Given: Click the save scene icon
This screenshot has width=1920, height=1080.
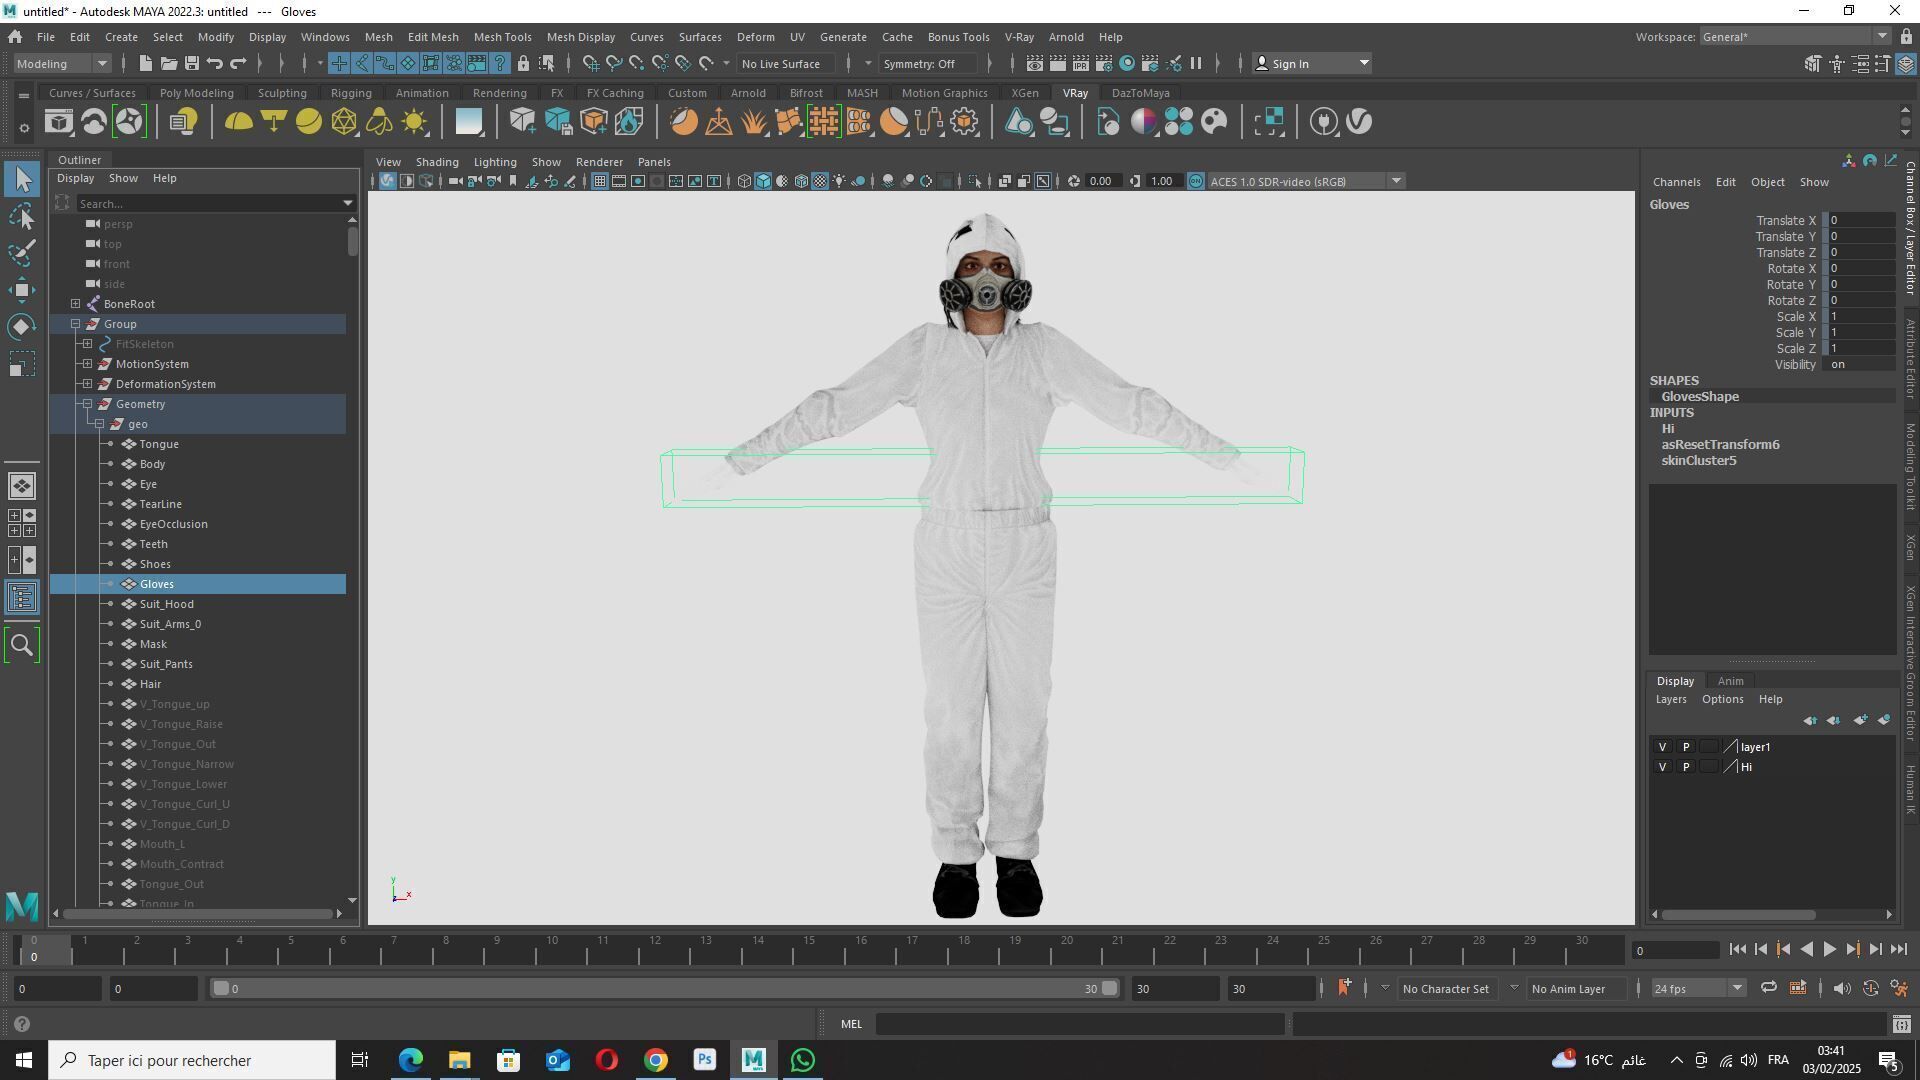Looking at the screenshot, I should [192, 63].
